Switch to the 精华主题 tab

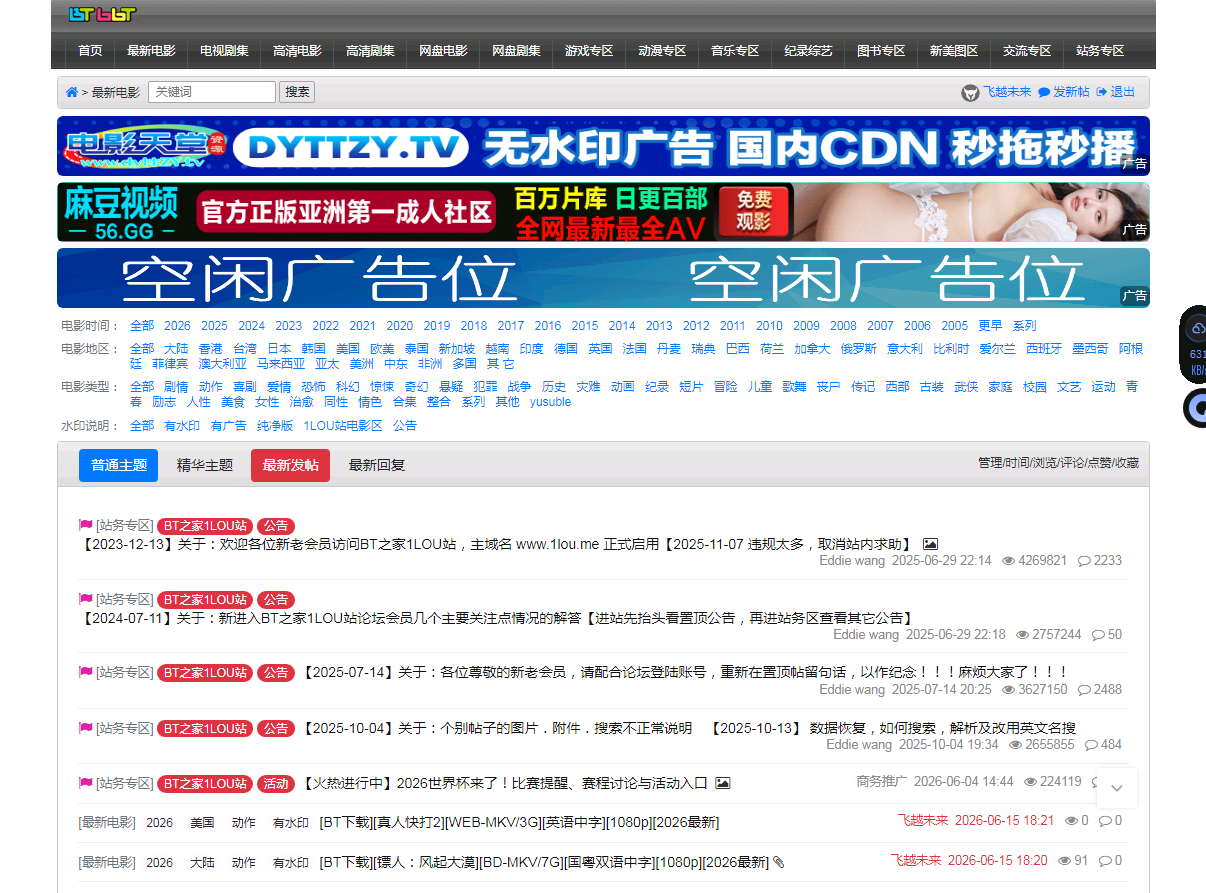[205, 465]
